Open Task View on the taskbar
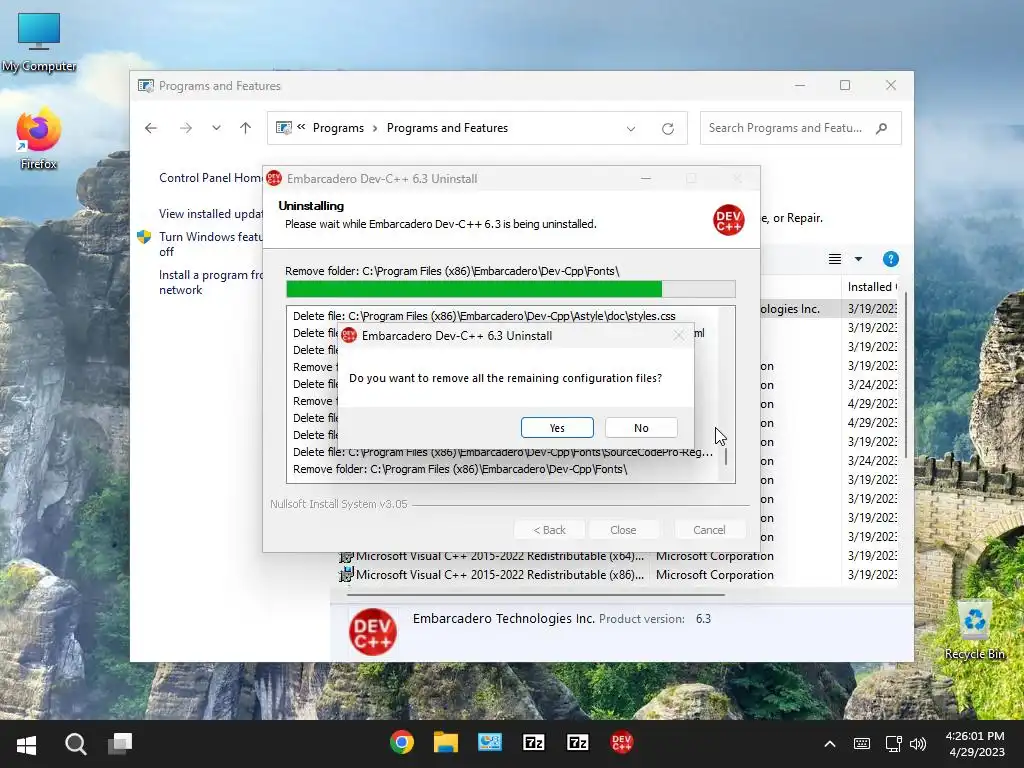The height and width of the screenshot is (768, 1024). click(120, 744)
